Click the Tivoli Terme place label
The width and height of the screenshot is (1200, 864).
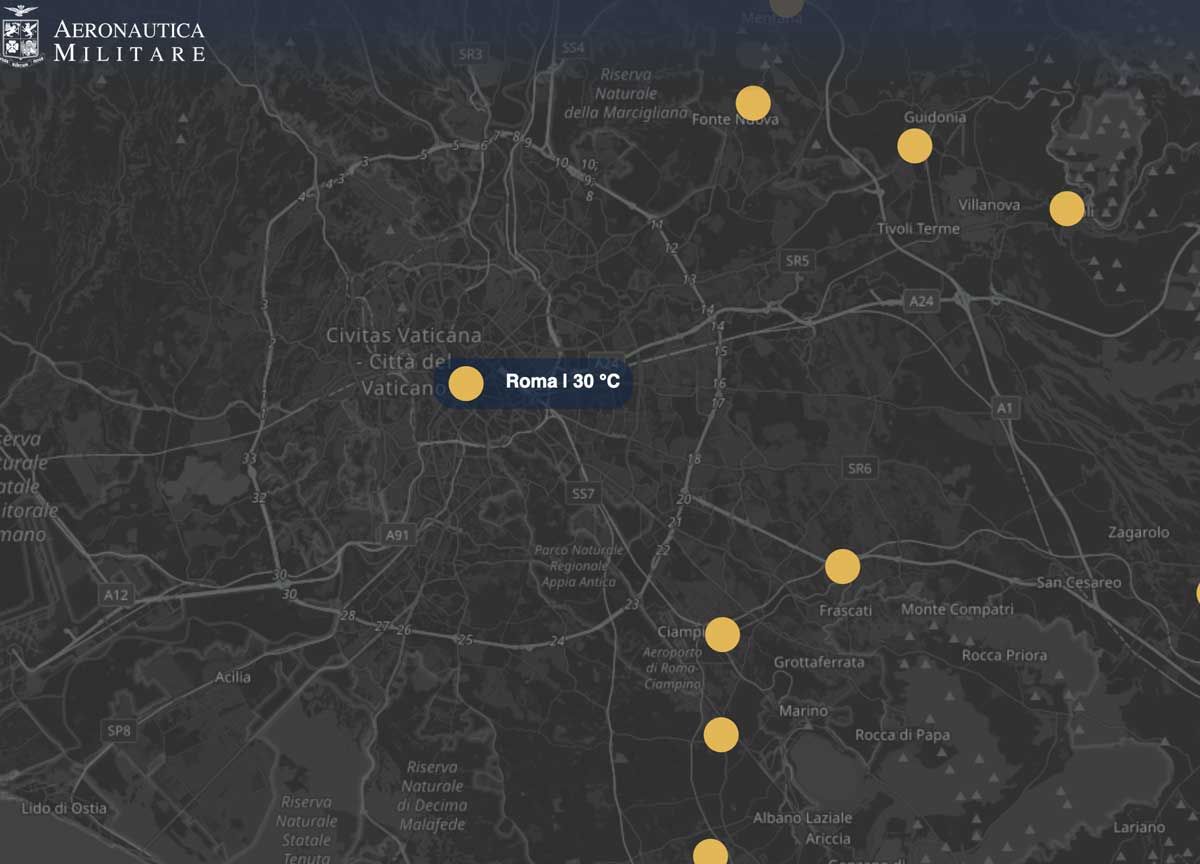[x=918, y=228]
